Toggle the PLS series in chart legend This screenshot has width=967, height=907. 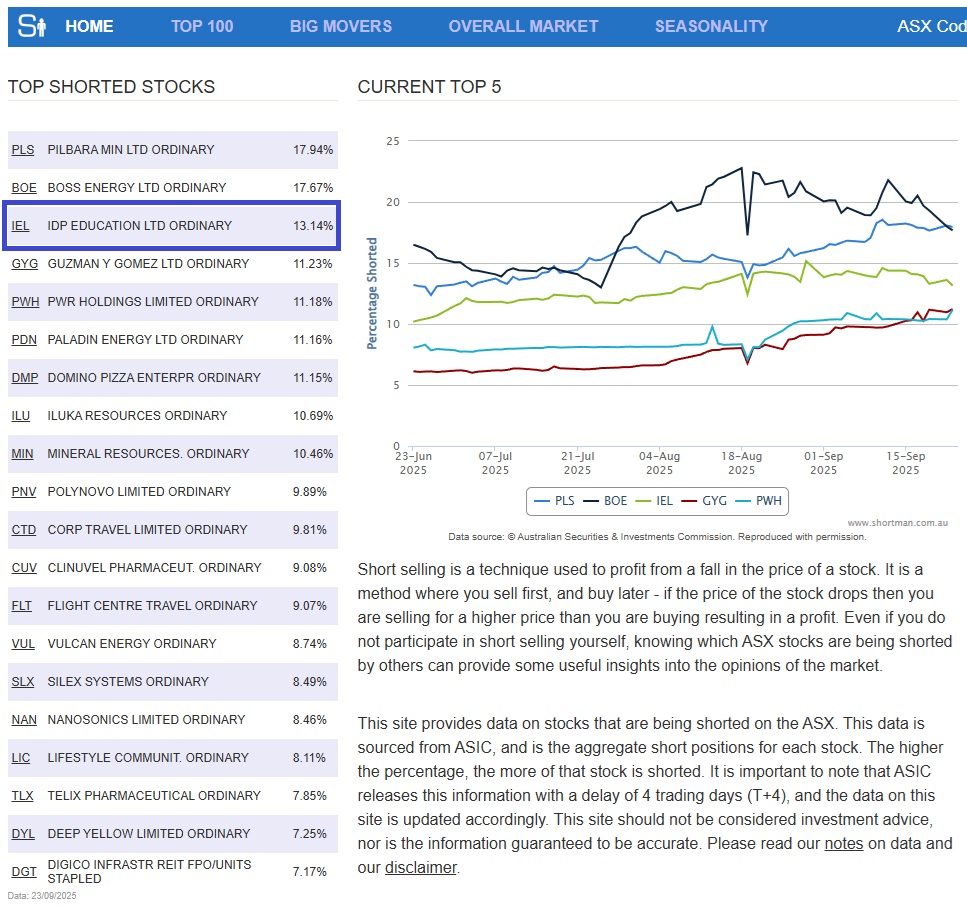[x=555, y=501]
